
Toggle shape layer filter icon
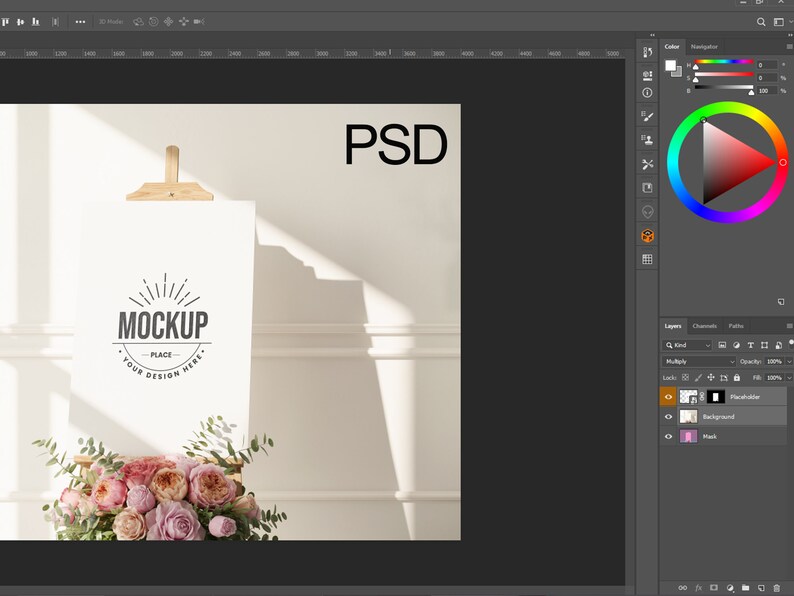pyautogui.click(x=765, y=345)
